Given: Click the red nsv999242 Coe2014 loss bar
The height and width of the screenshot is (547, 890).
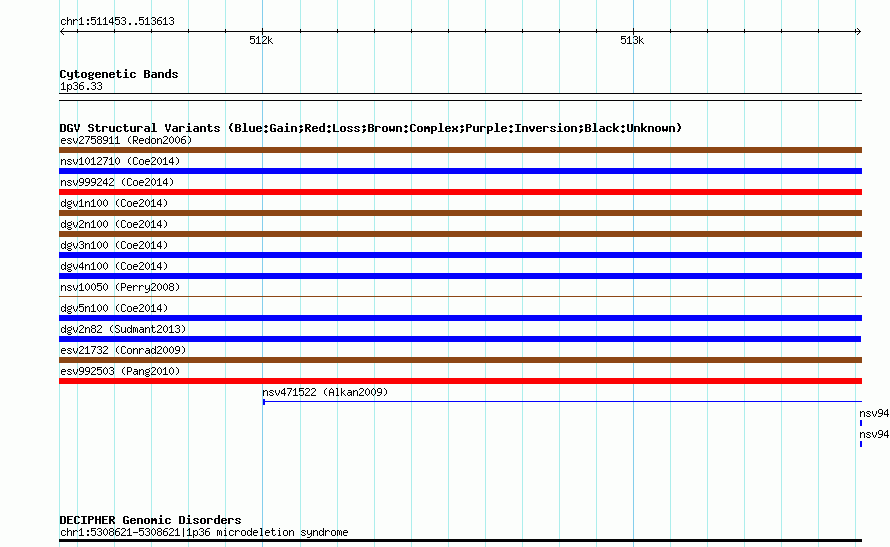Looking at the screenshot, I should 460,192.
